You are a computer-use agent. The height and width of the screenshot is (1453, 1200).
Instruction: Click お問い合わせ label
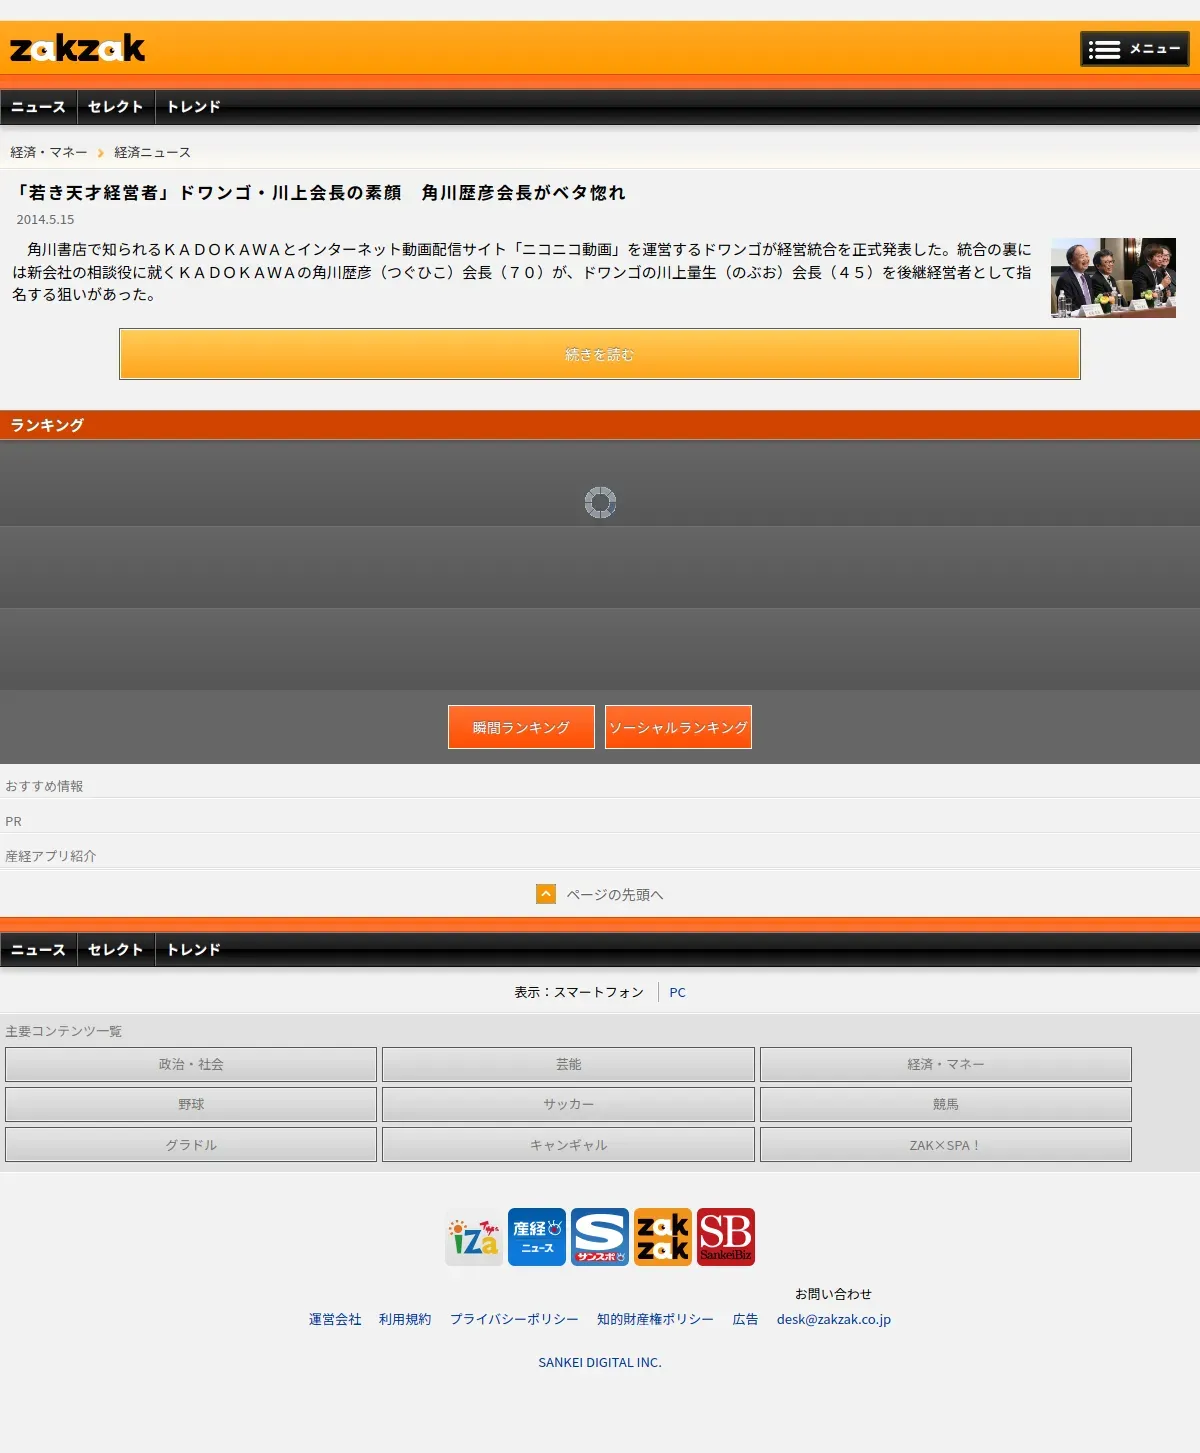click(x=834, y=1294)
